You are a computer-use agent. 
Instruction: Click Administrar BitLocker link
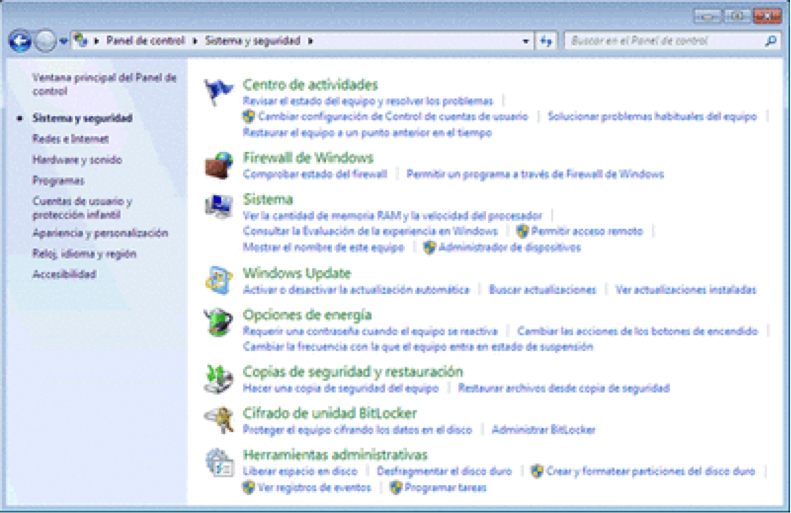[x=544, y=430]
